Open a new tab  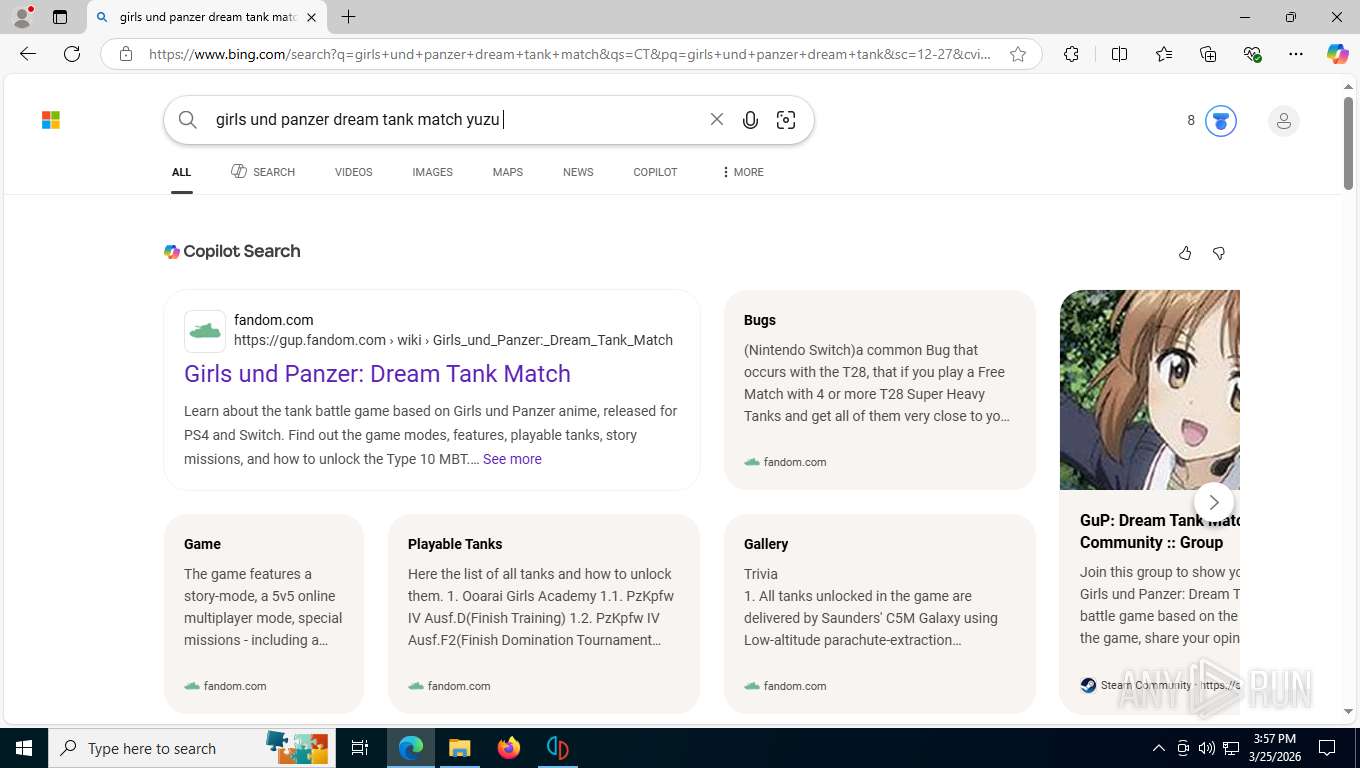click(x=348, y=17)
